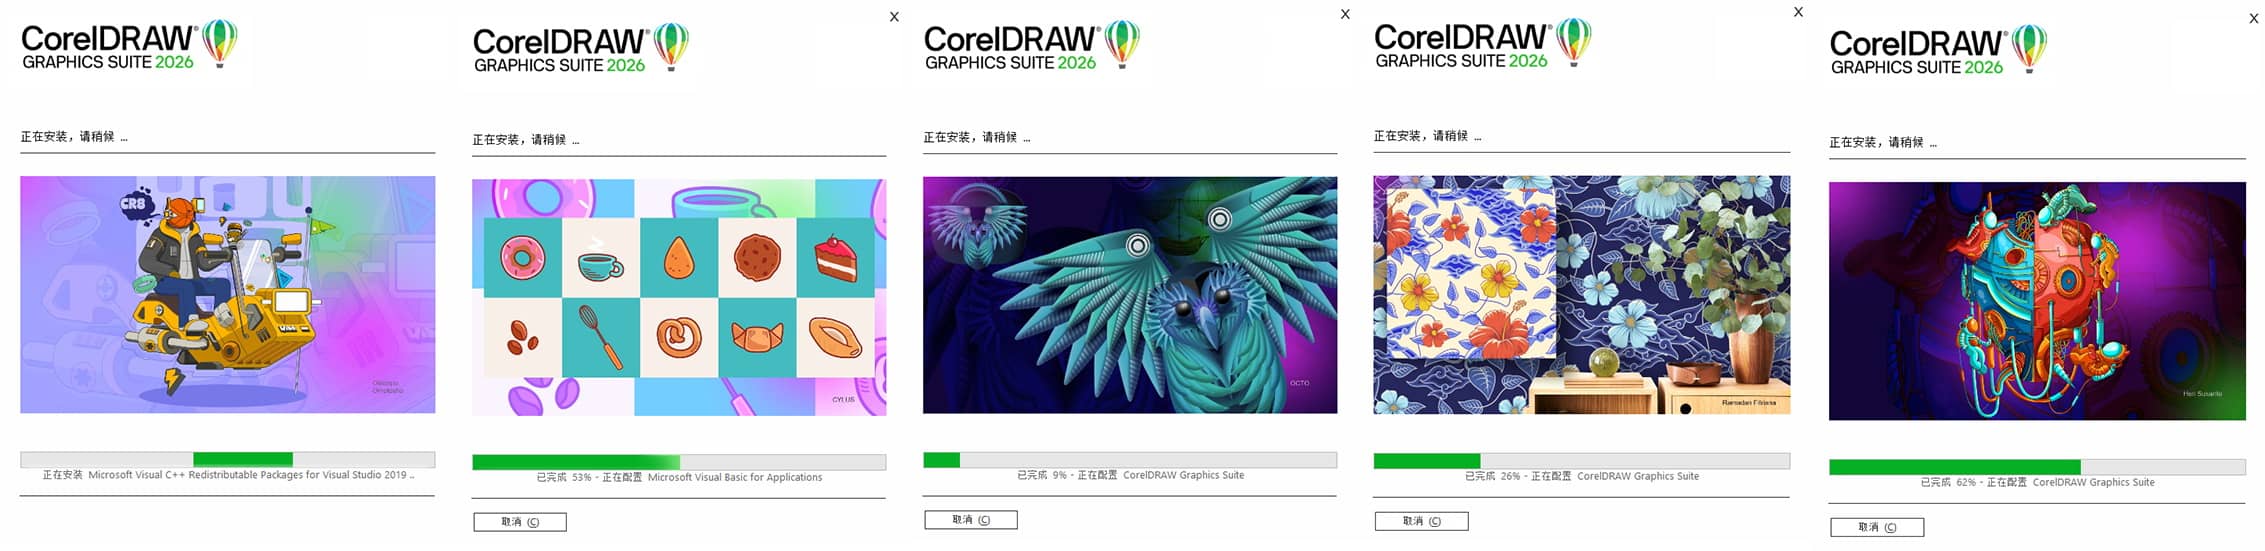This screenshot has width=2265, height=551.
Task: Select the pretzel icon tile
Action: (x=679, y=337)
